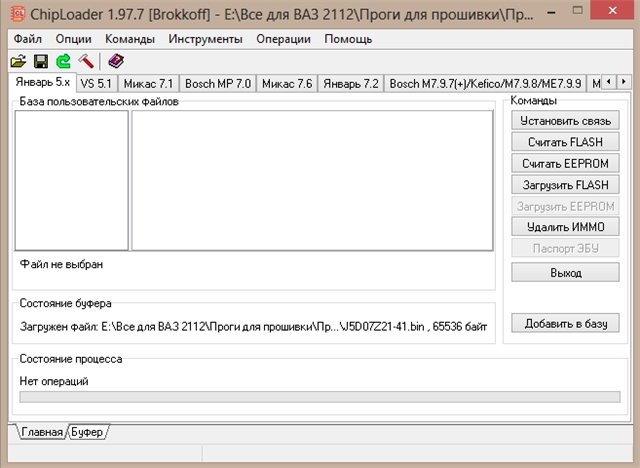Click the Загрузить FLASH button
Image resolution: width=640 pixels, height=468 pixels.
tap(565, 185)
